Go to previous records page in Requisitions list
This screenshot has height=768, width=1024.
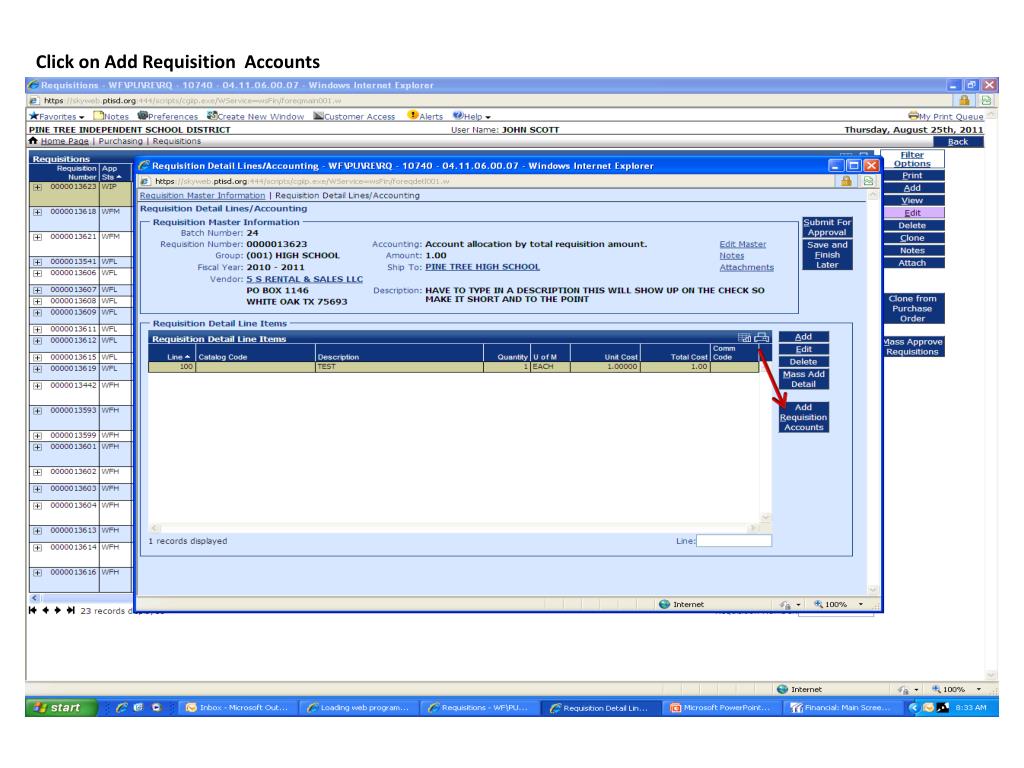tap(46, 611)
